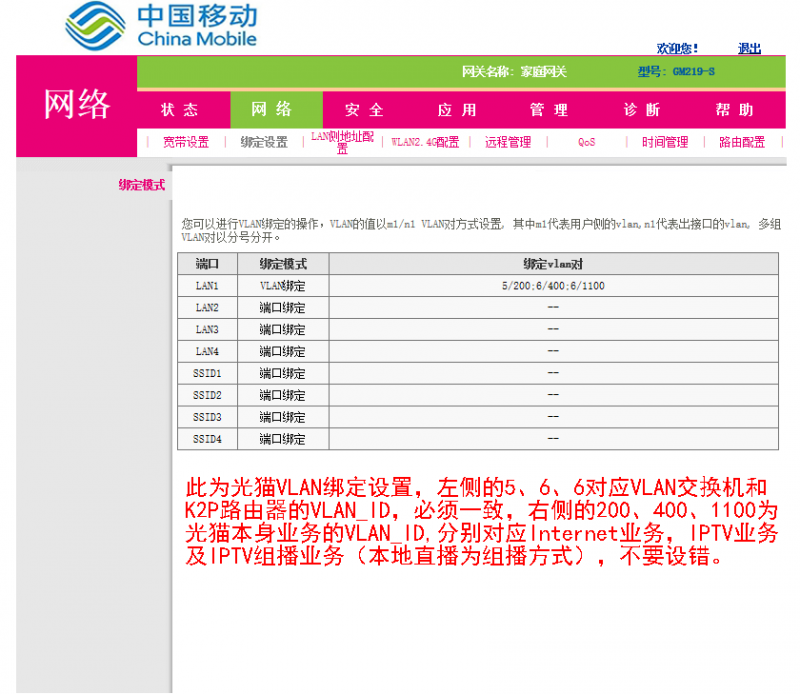Open the 状态 main tab
The height and width of the screenshot is (694, 800).
pos(180,110)
